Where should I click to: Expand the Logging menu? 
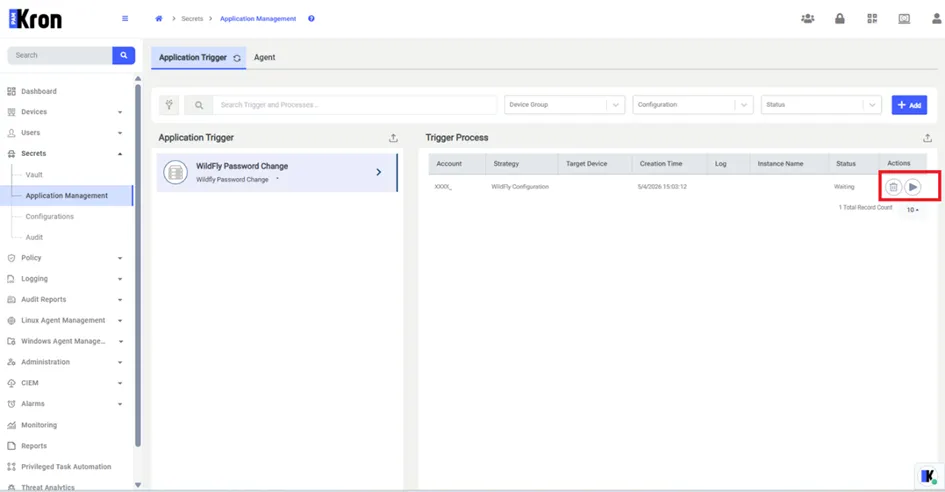point(66,279)
